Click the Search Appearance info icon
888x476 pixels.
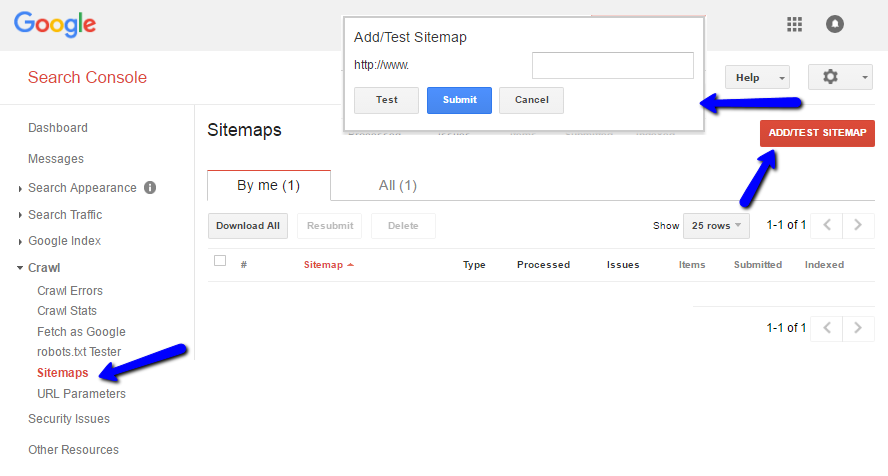(150, 187)
